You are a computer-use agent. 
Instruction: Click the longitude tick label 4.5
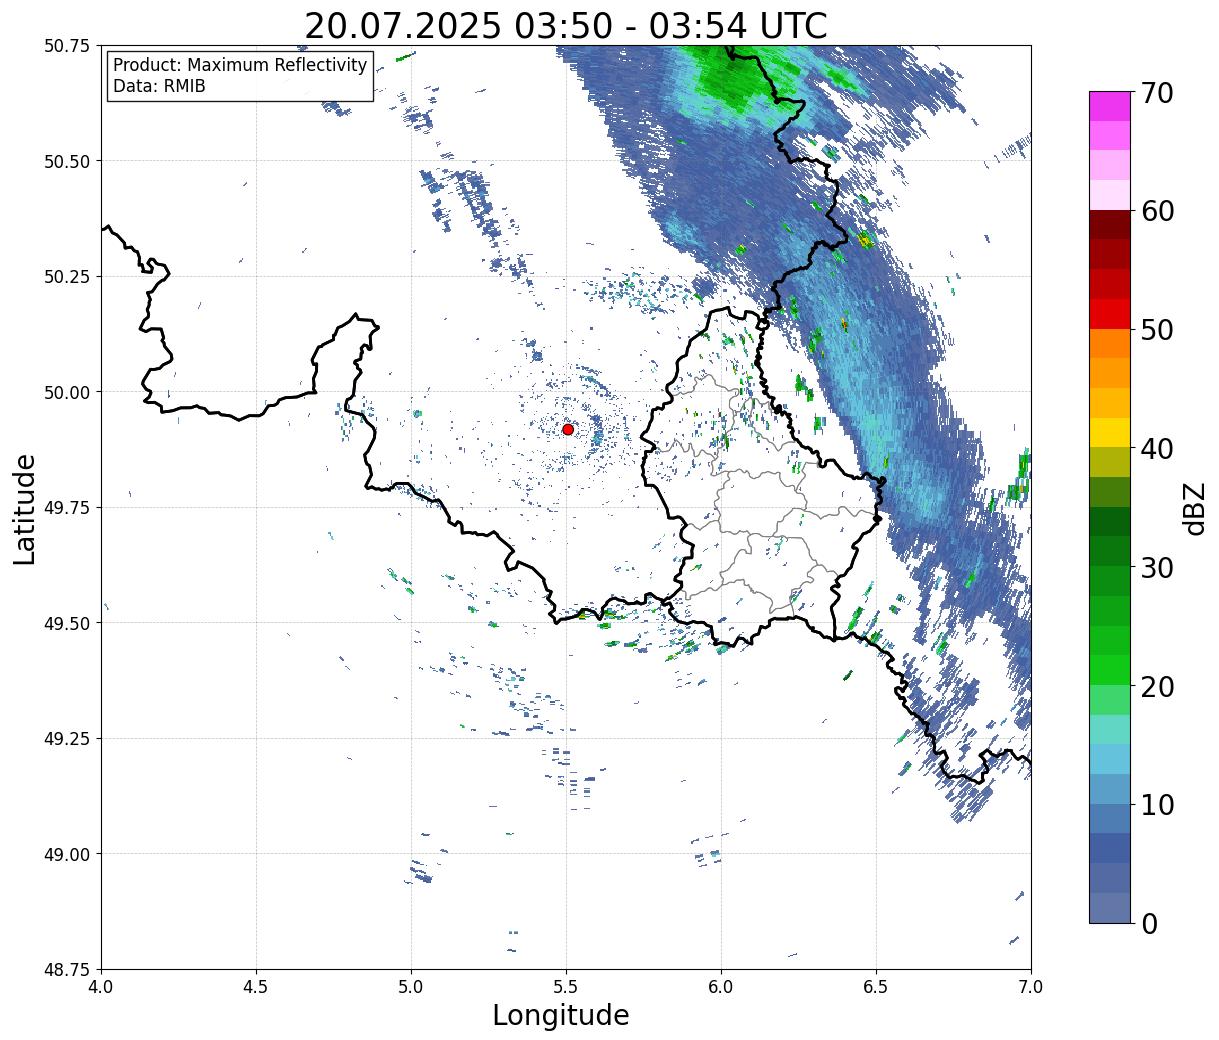click(x=256, y=987)
